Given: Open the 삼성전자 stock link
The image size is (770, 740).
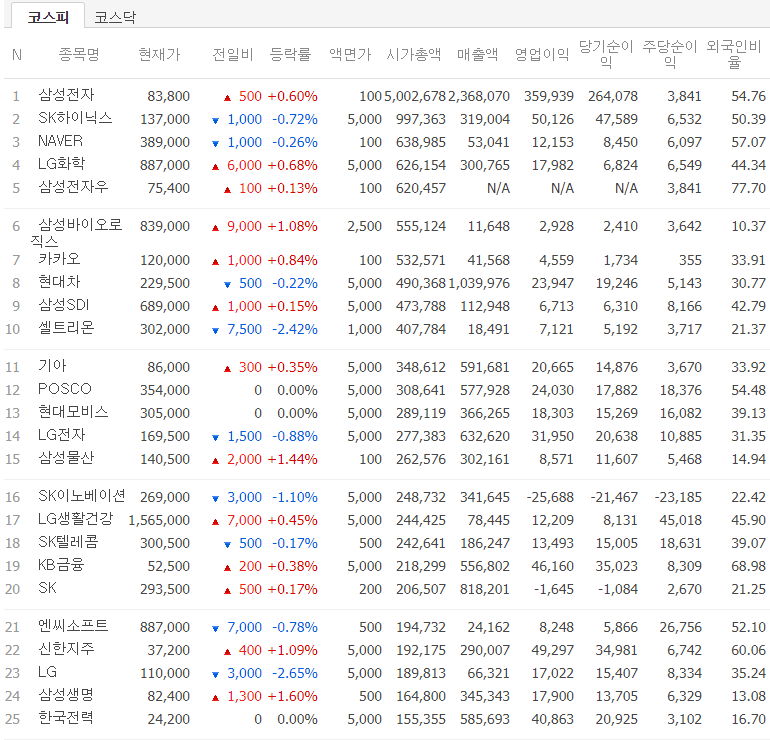Looking at the screenshot, I should (x=66, y=94).
